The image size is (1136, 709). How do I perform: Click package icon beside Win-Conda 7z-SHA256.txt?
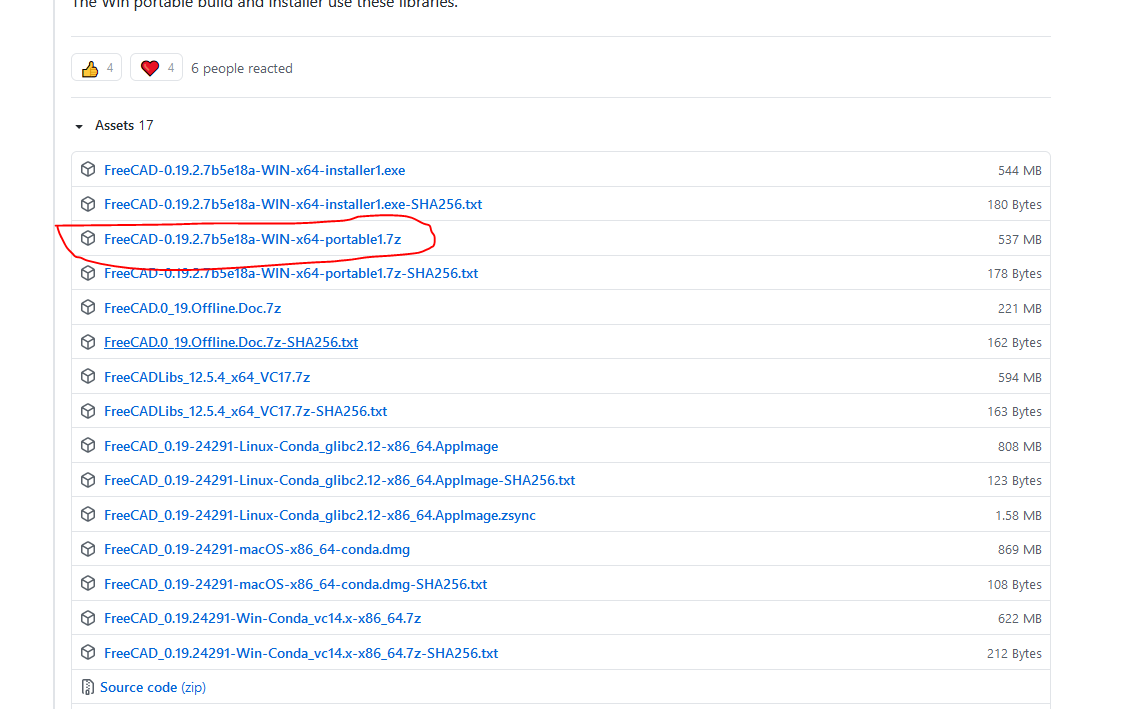88,652
